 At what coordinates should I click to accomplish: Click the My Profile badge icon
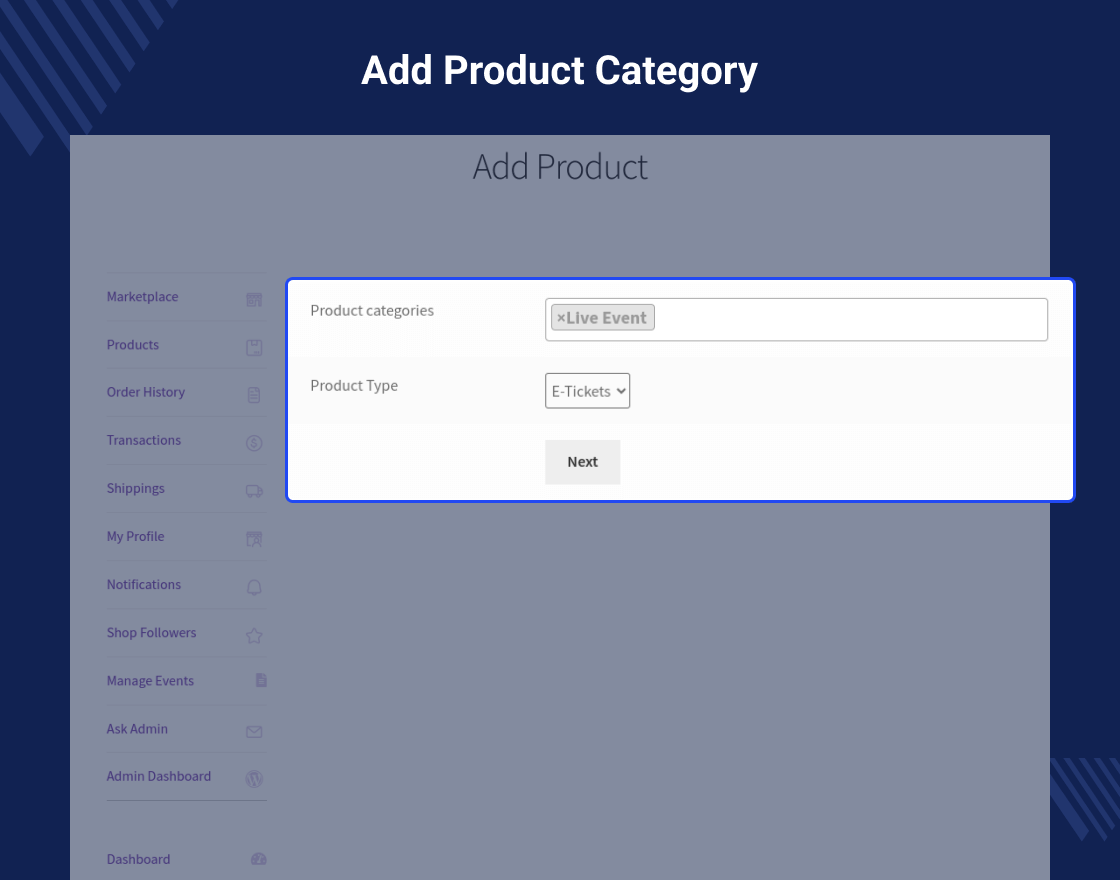pos(253,538)
